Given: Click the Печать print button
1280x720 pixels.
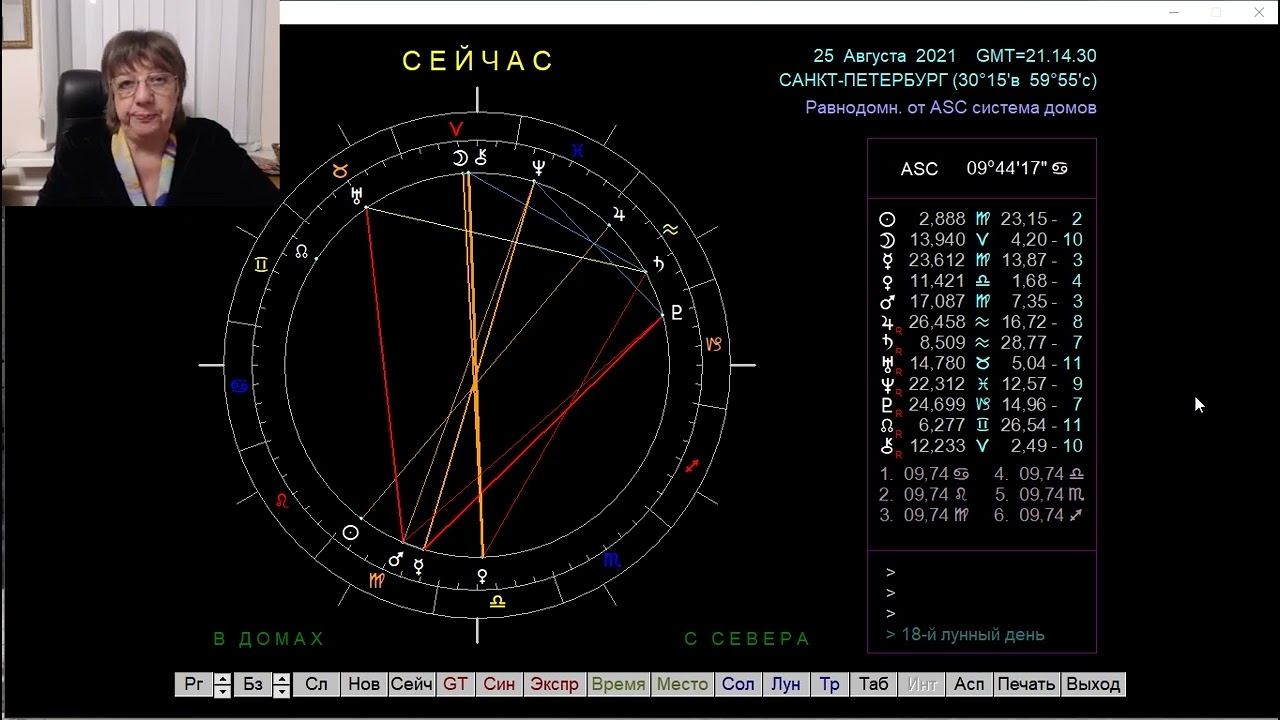Looking at the screenshot, I should pos(1026,684).
